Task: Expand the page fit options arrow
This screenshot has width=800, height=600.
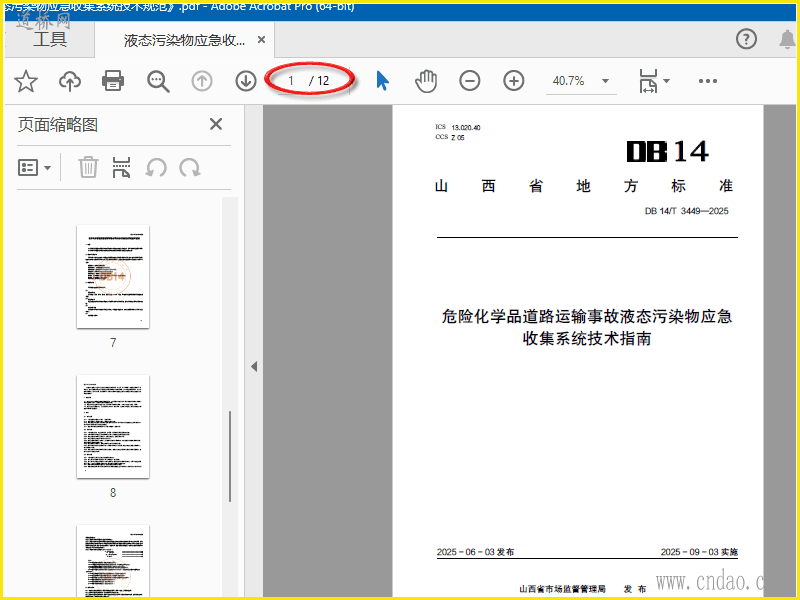Action: (666, 81)
